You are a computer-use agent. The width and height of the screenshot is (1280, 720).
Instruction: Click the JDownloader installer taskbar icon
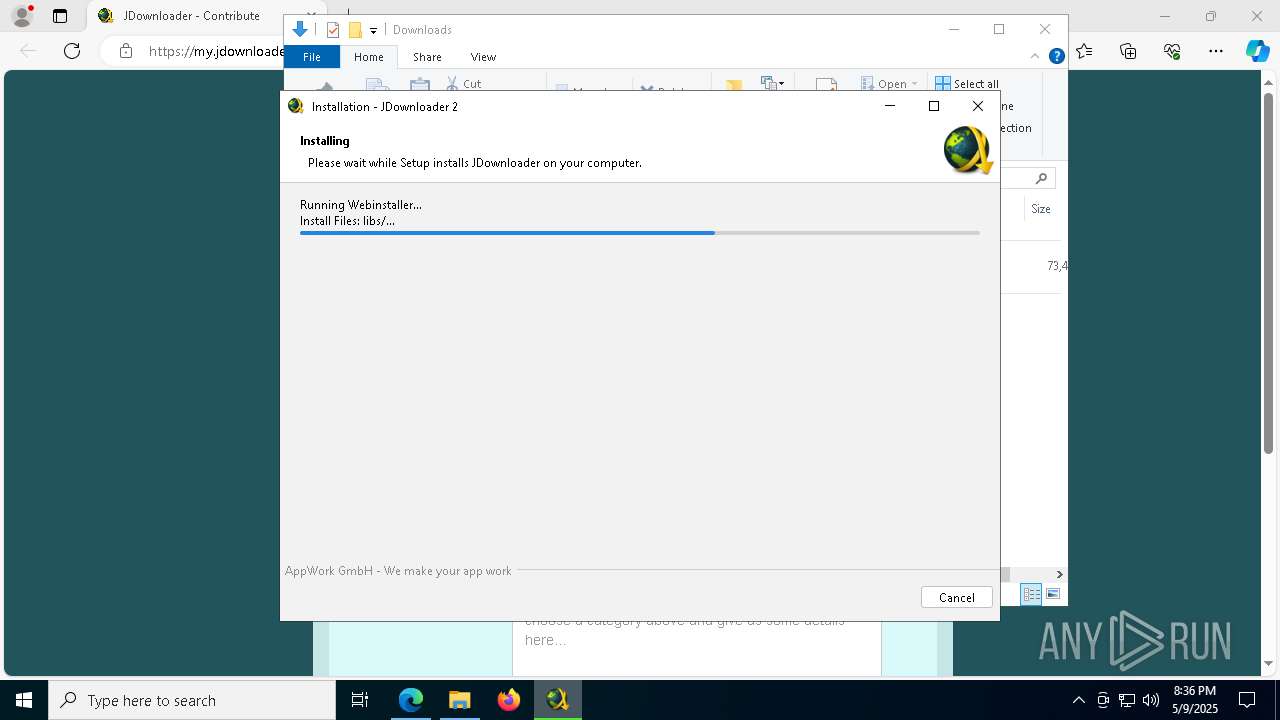click(x=557, y=700)
